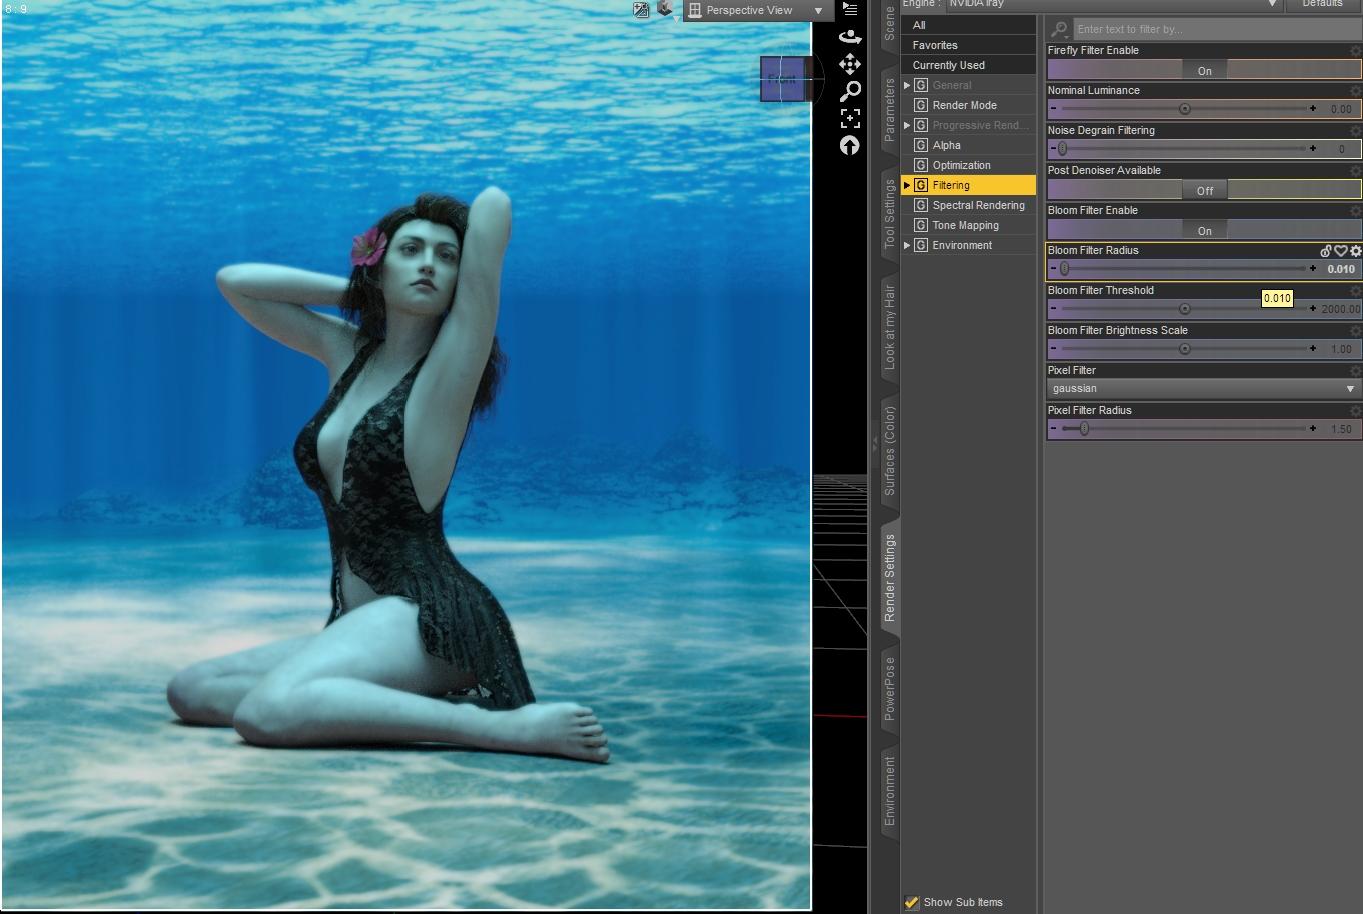Open the viewport options menu icon

[850, 9]
